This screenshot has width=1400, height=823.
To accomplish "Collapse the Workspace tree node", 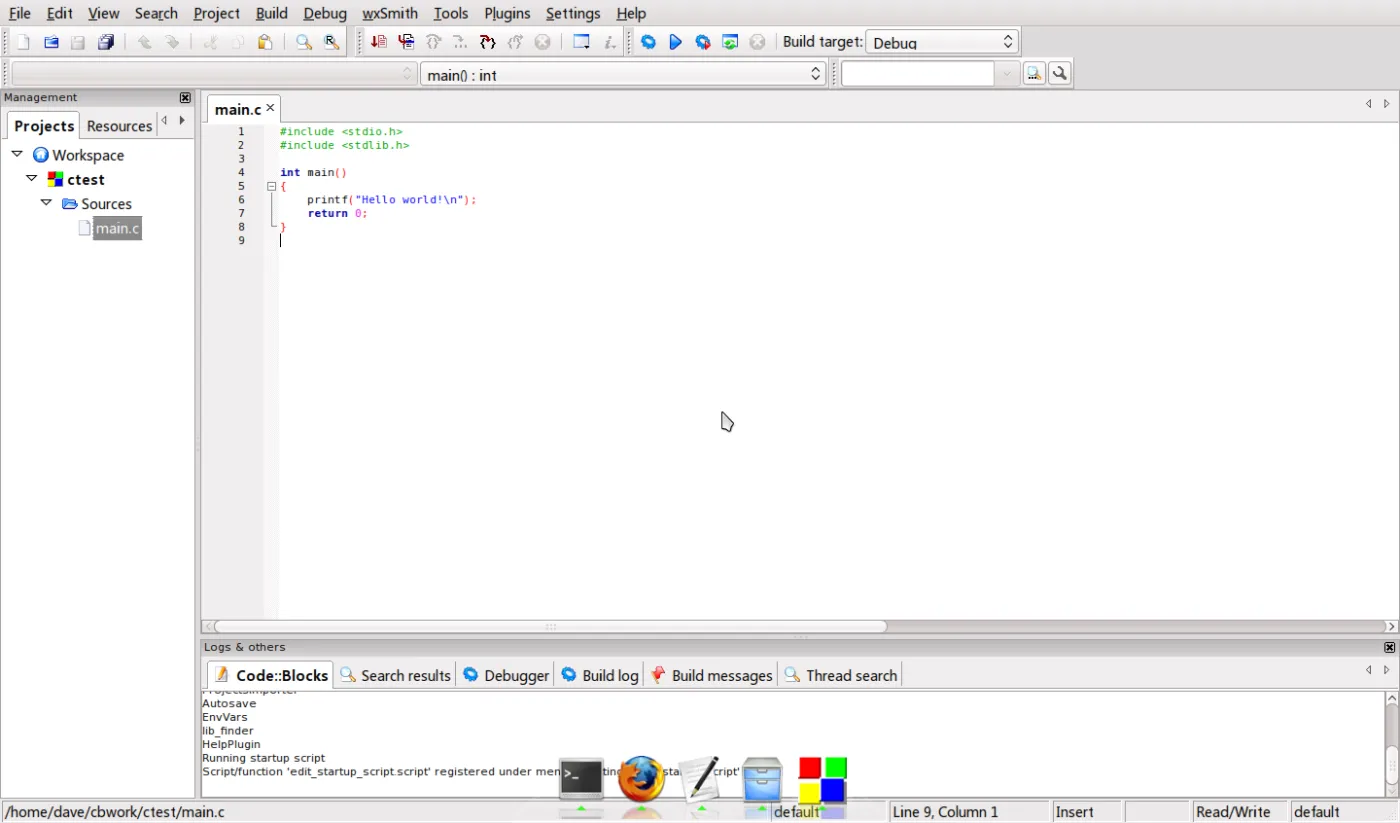I will pos(17,154).
